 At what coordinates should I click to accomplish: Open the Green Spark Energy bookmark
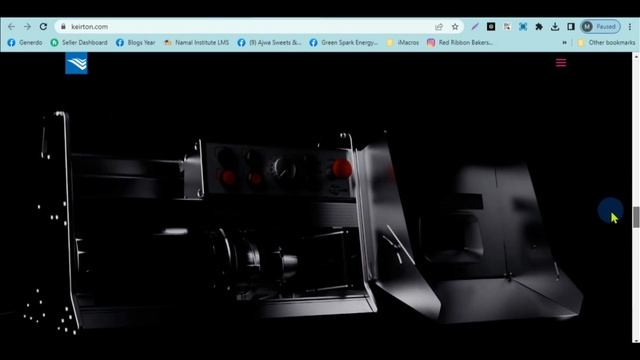click(x=344, y=42)
